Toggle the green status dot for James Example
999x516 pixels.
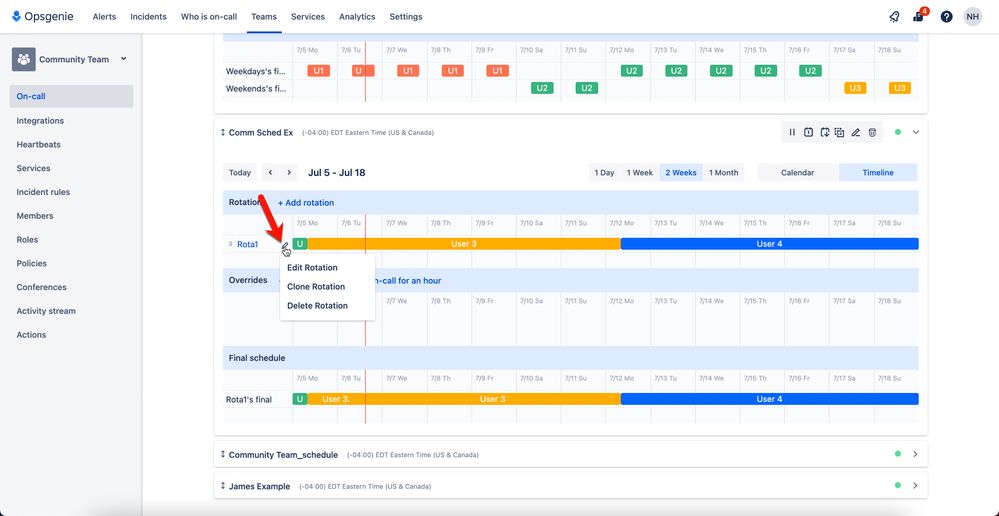898,485
